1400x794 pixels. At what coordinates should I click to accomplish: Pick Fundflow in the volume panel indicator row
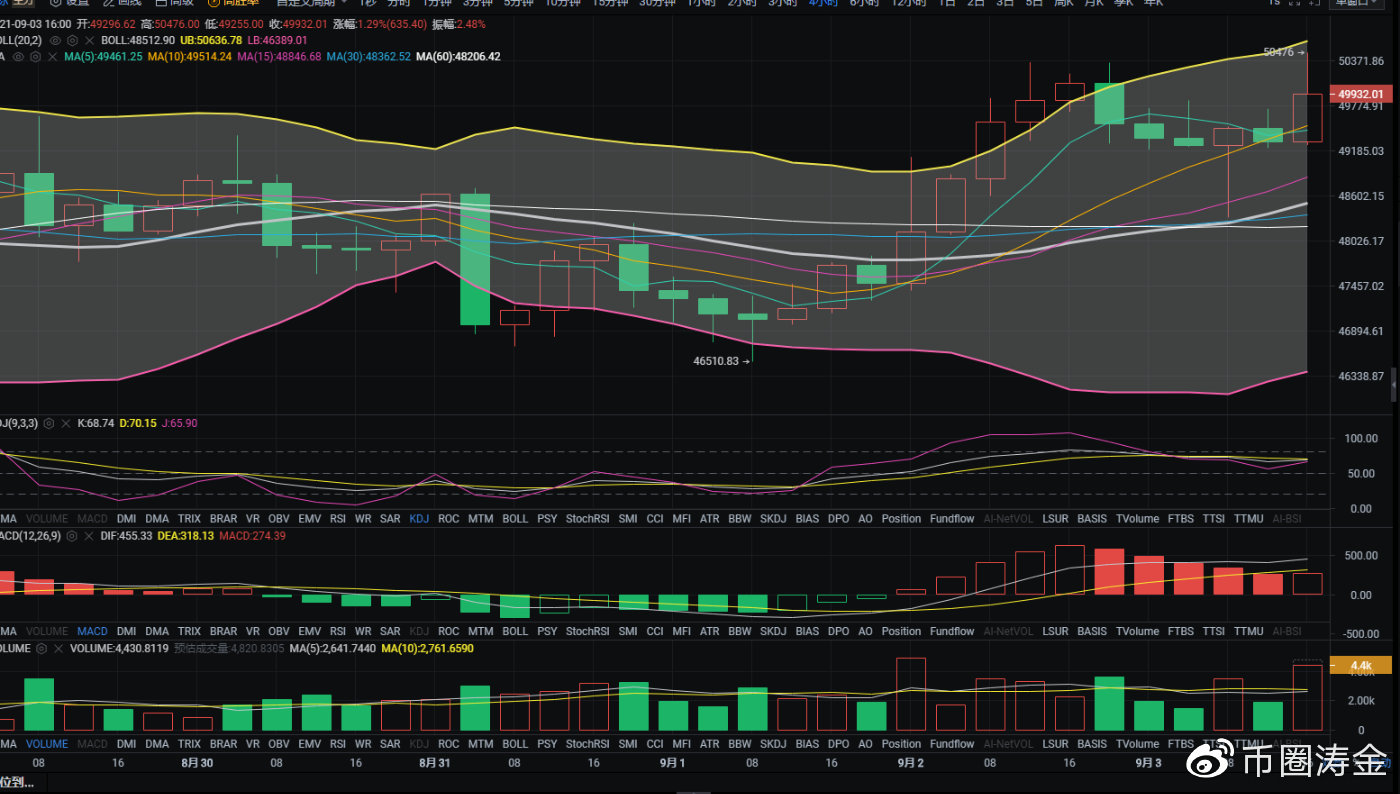click(951, 744)
